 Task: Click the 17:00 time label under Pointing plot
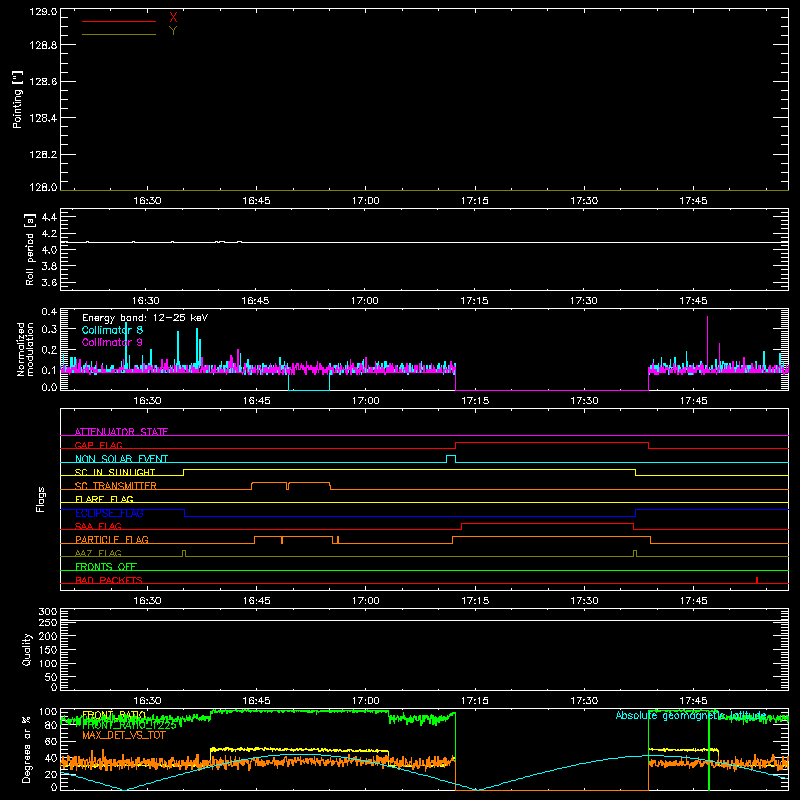tap(366, 201)
